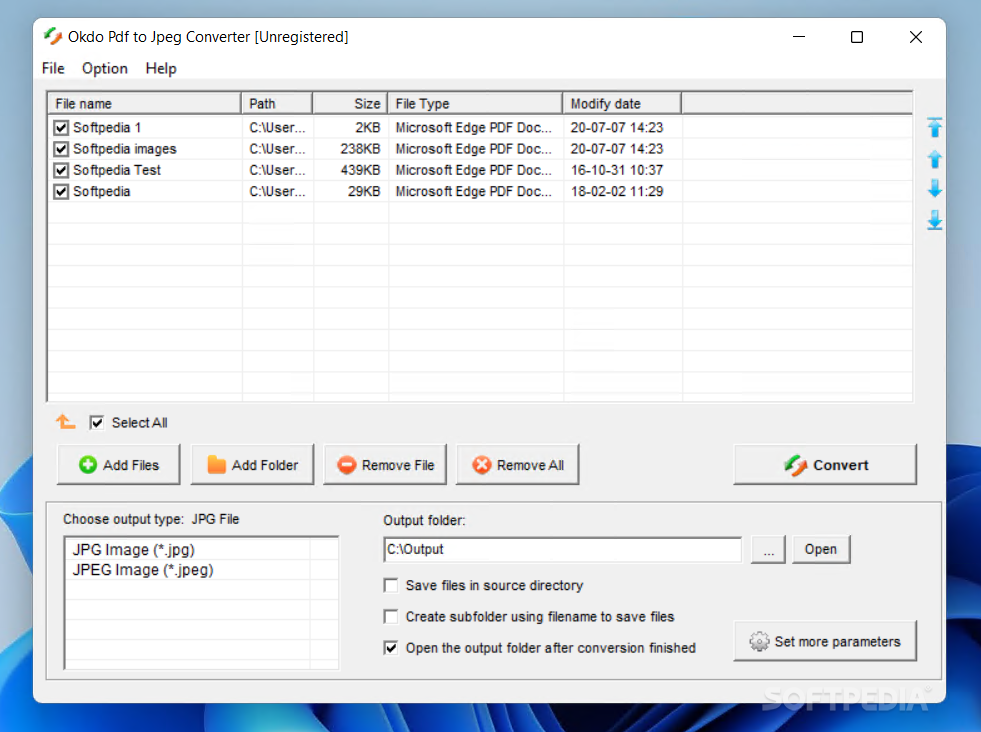The image size is (981, 732).
Task: Click modify date 18-02-02 11:29
Action: [617, 191]
